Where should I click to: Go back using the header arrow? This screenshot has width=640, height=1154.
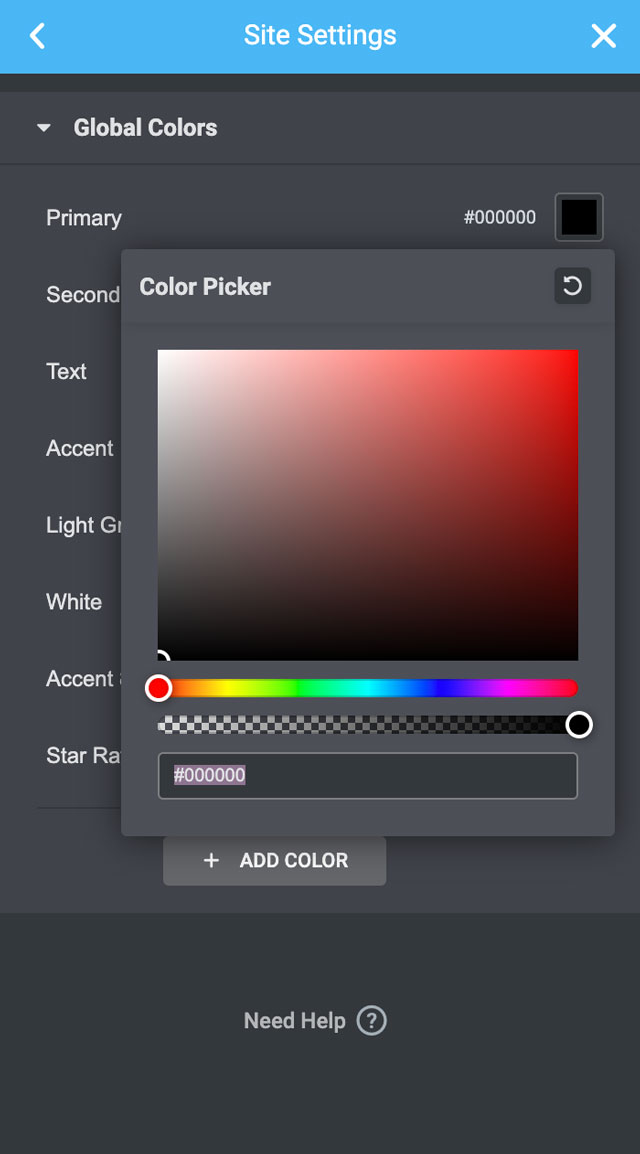click(x=37, y=36)
